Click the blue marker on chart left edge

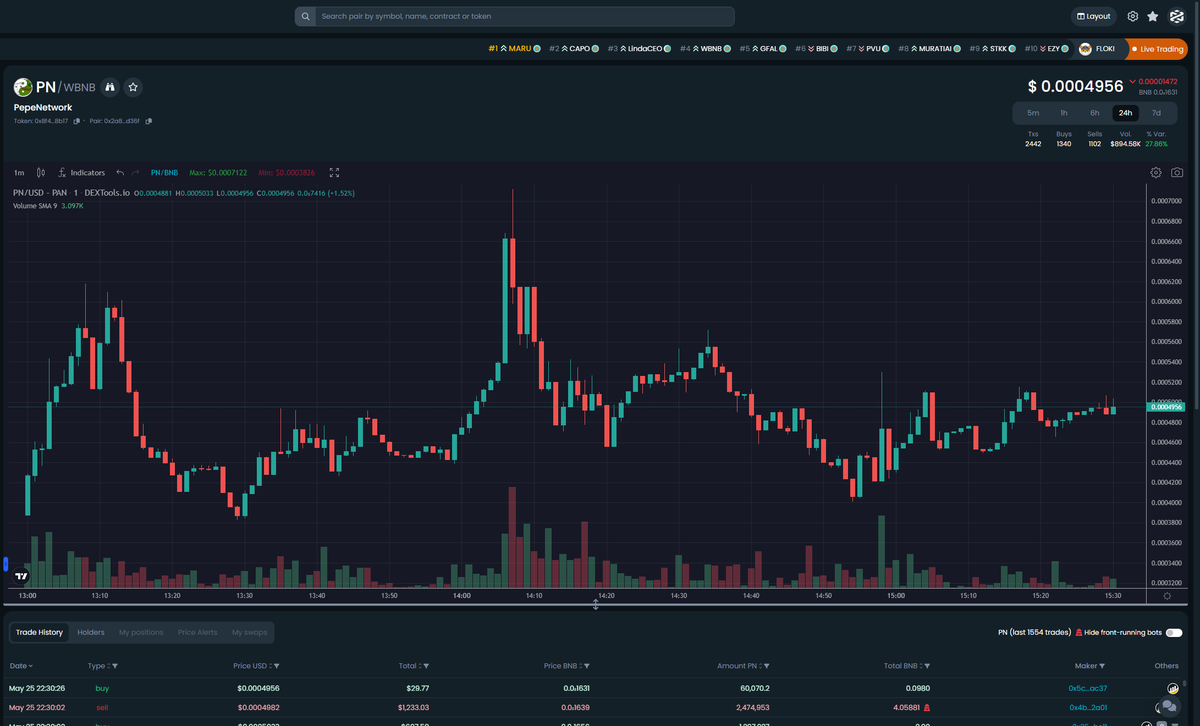coord(5,564)
